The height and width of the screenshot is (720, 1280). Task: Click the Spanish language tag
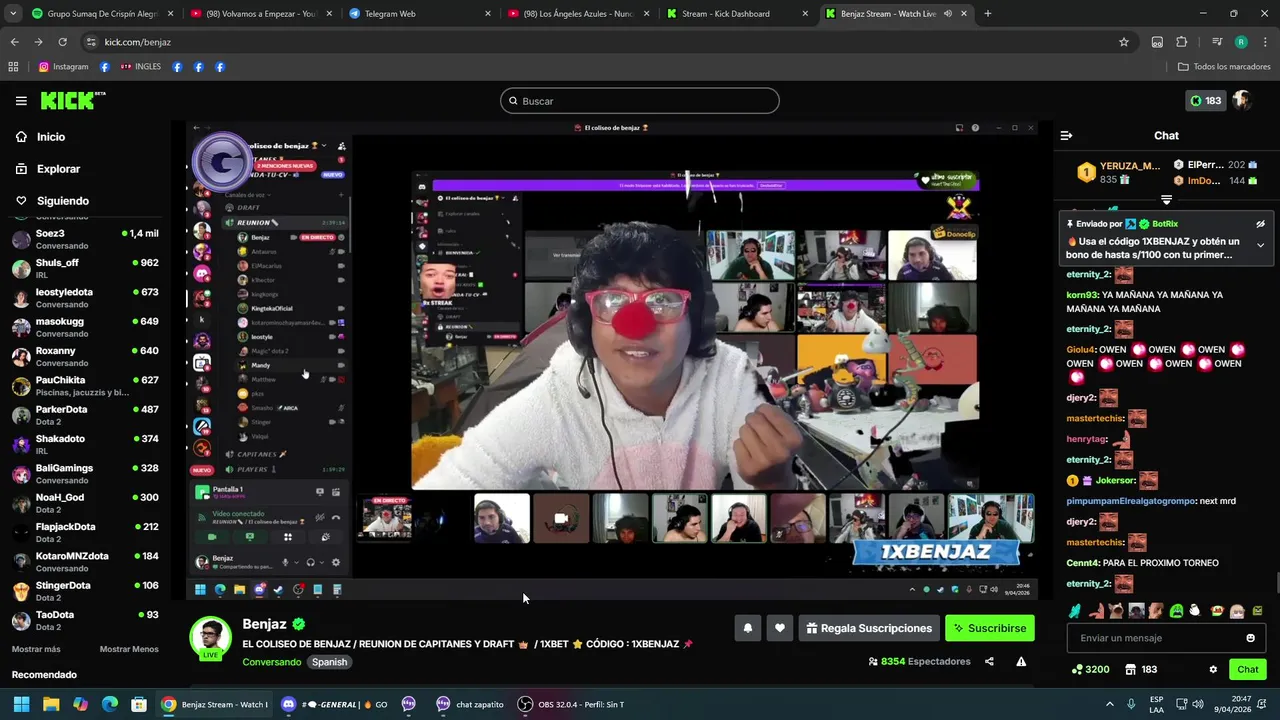point(329,662)
